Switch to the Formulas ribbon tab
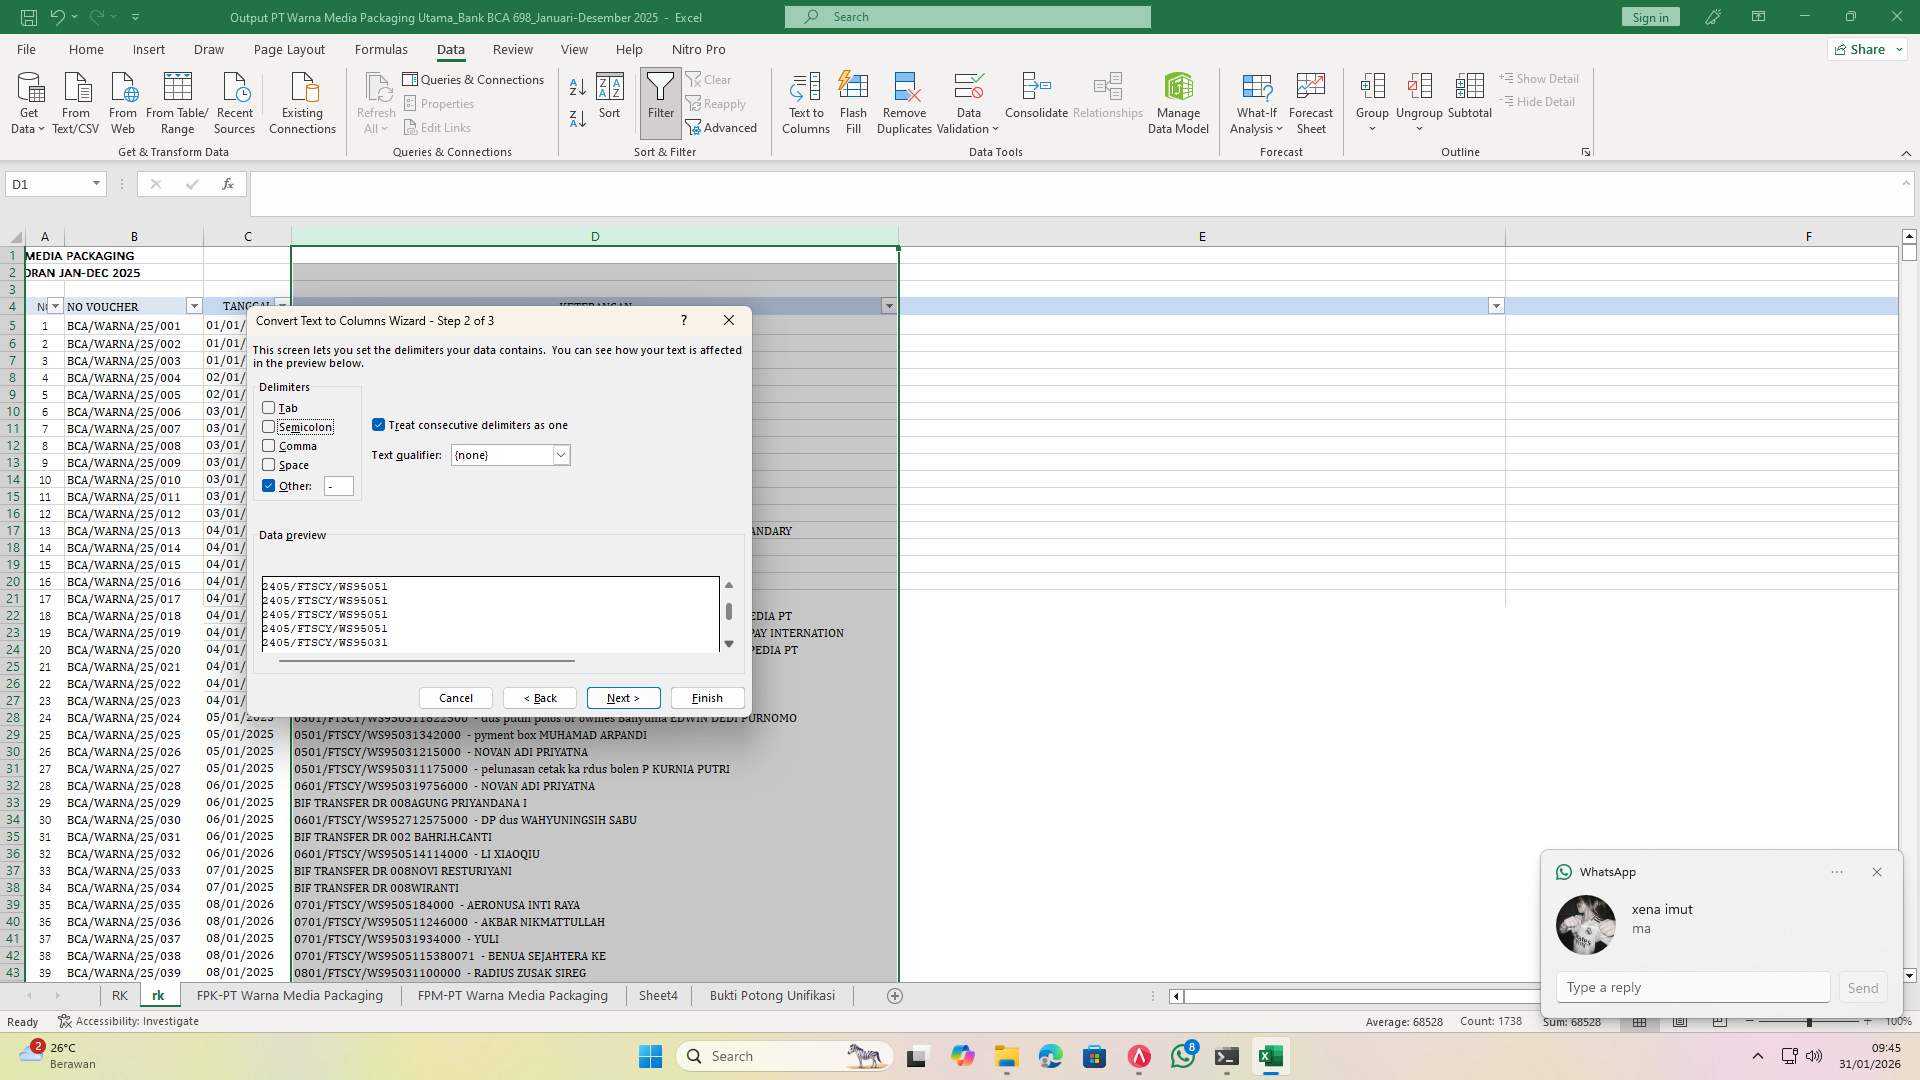 coord(381,49)
